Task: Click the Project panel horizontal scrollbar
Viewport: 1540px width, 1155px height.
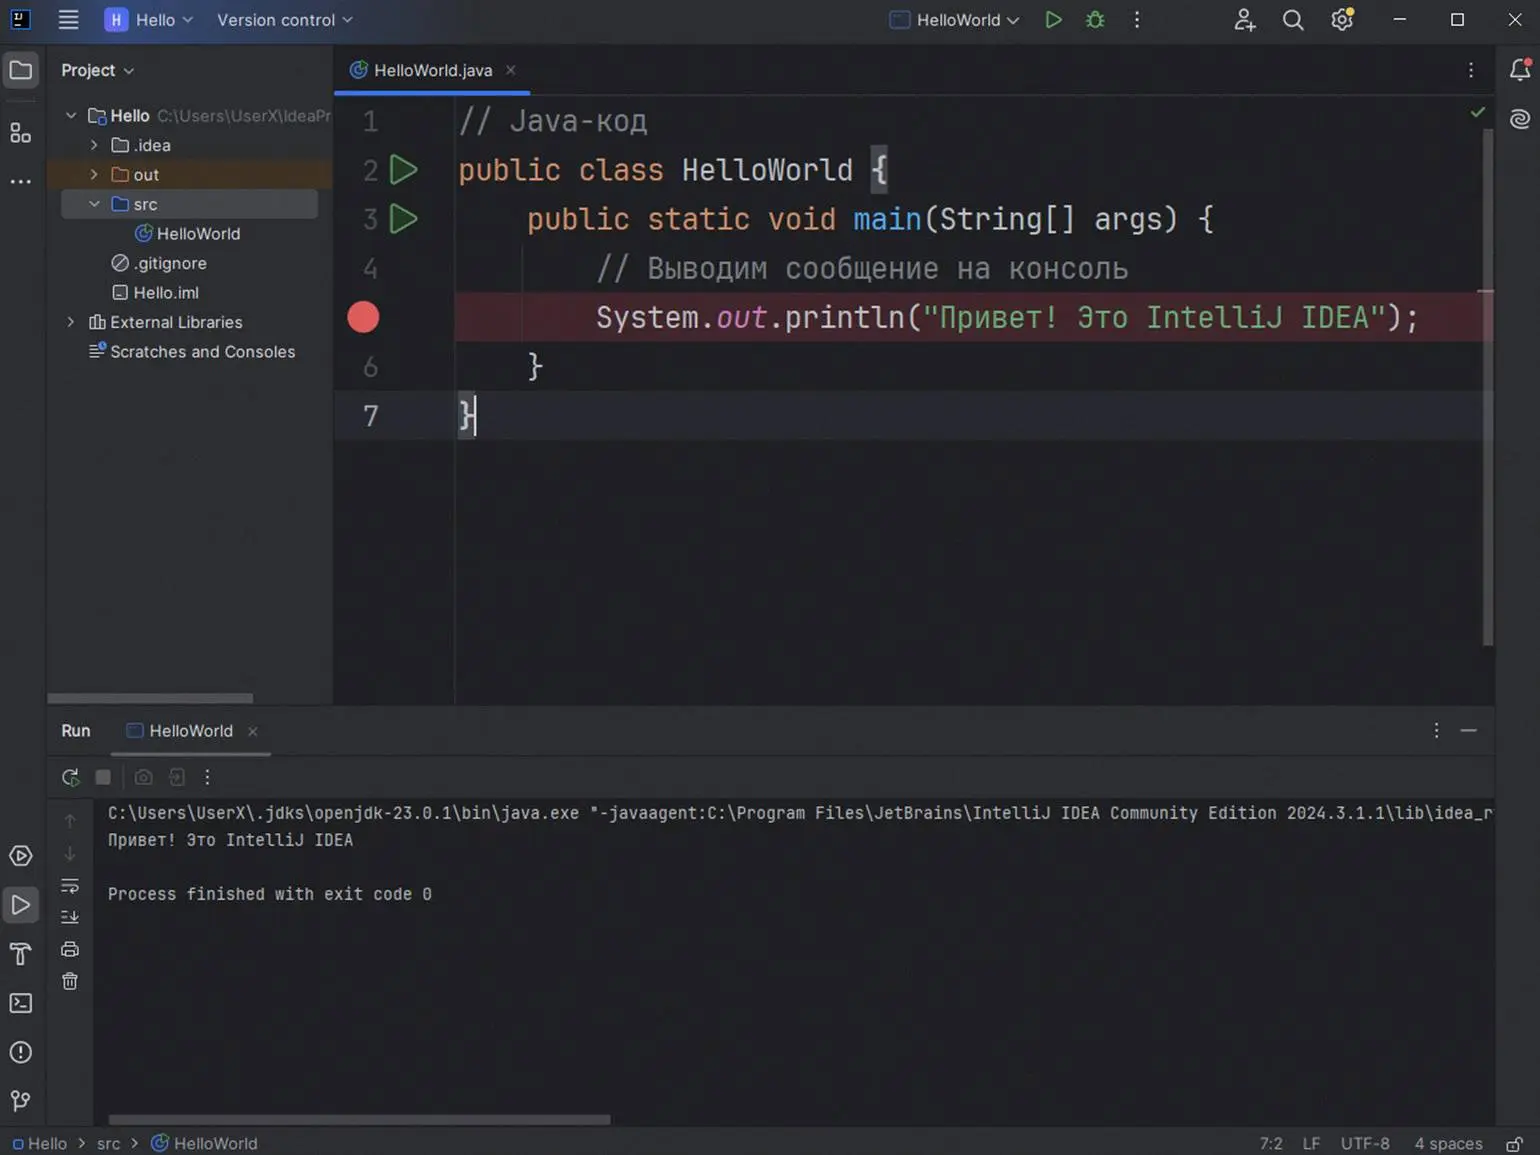Action: point(150,698)
